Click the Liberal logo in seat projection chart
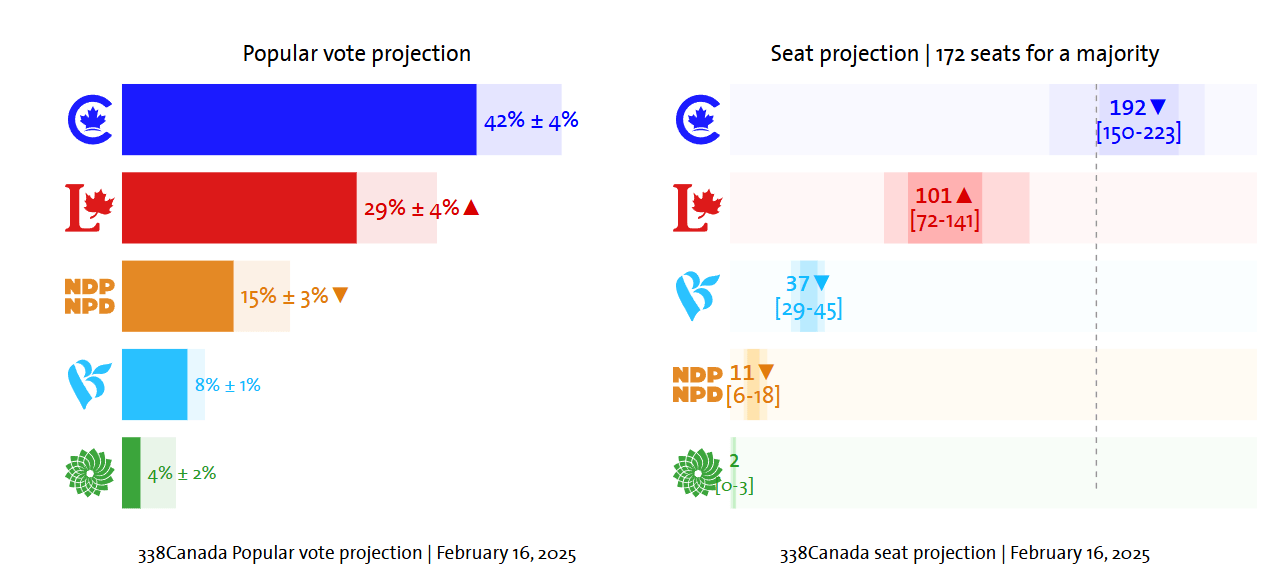The height and width of the screenshot is (583, 1287). (x=698, y=208)
